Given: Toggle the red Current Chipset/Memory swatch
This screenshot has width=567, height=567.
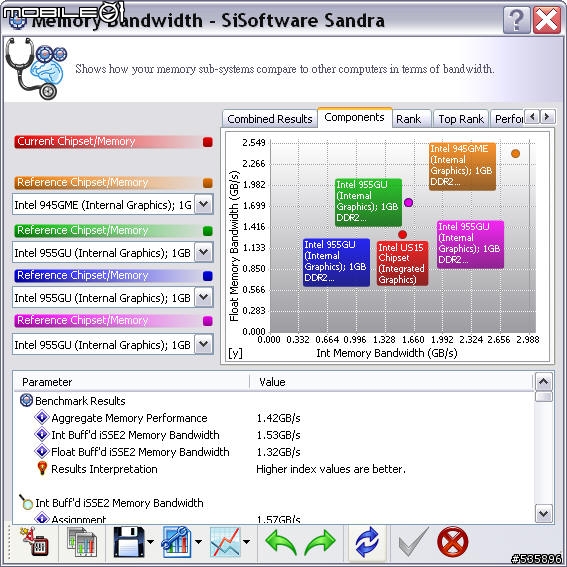Looking at the screenshot, I should pyautogui.click(x=208, y=141).
